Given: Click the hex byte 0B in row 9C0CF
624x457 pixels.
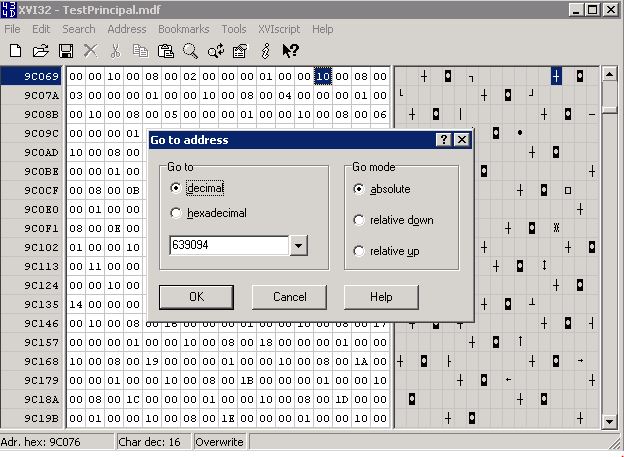Looking at the screenshot, I should 133,191.
